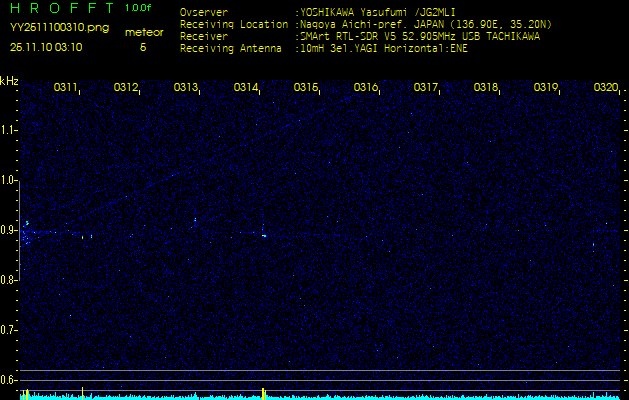Click the 0314 time label
This screenshot has height=400, width=629.
246,88
